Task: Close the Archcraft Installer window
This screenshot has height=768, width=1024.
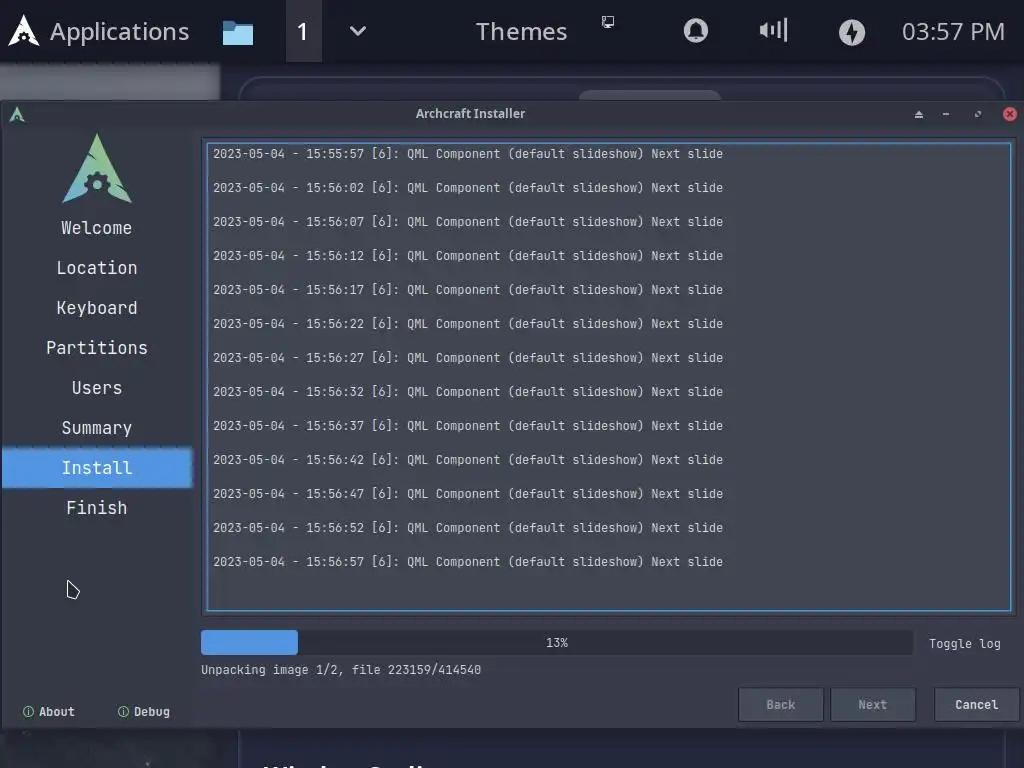Action: 1010,114
